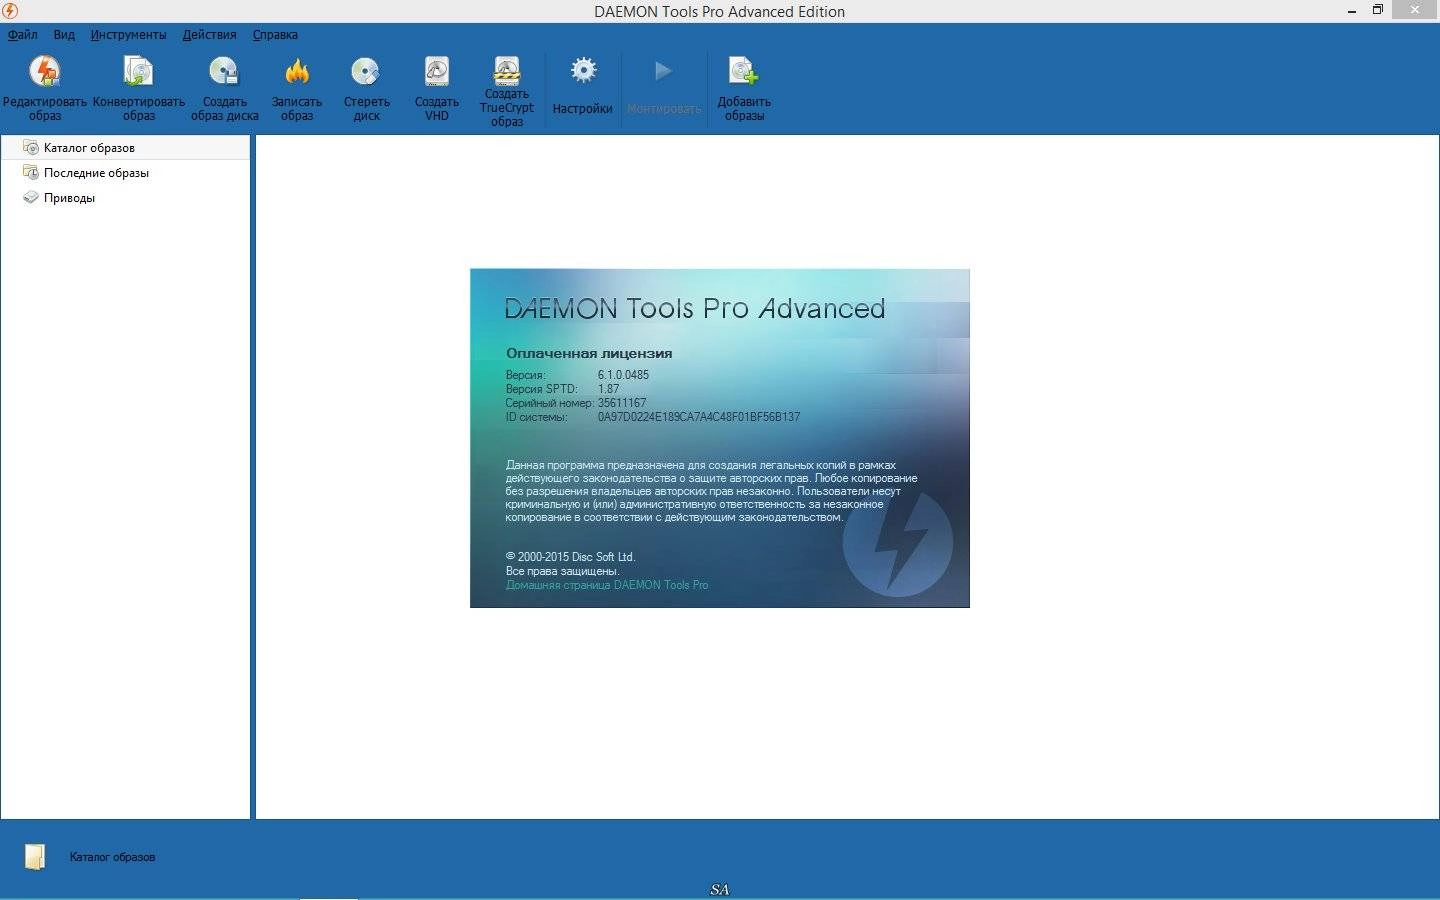Image resolution: width=1440 pixels, height=900 pixels.
Task: Open the Справка menu
Action: pyautogui.click(x=275, y=34)
